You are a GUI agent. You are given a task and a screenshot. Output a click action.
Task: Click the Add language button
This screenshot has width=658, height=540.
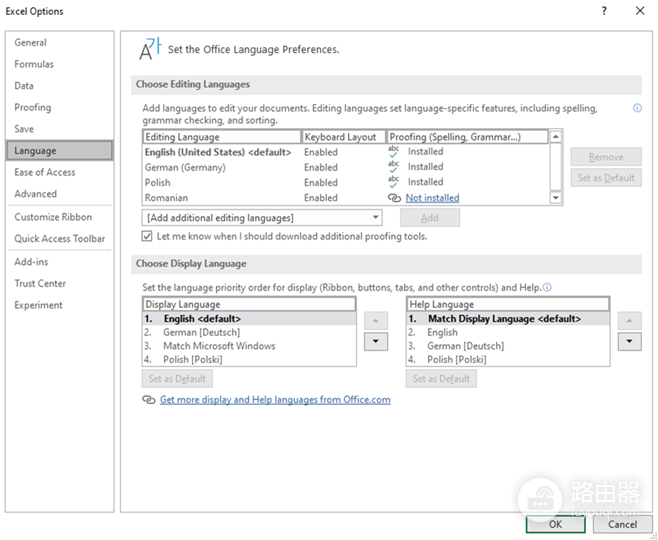point(430,218)
